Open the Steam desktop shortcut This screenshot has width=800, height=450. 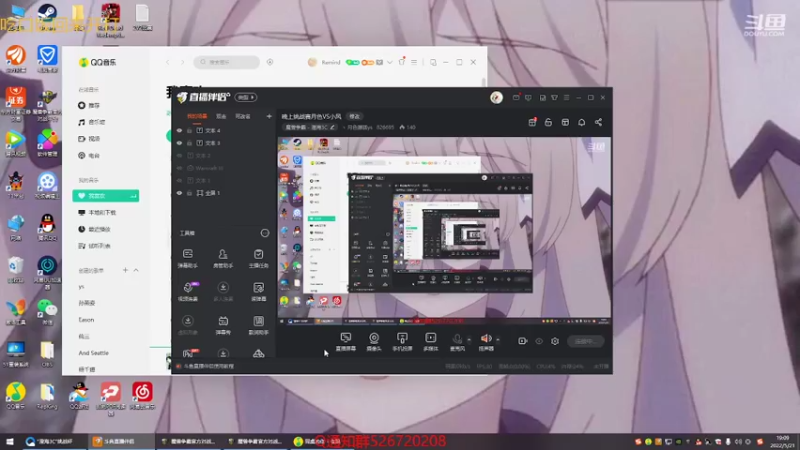coord(47,17)
